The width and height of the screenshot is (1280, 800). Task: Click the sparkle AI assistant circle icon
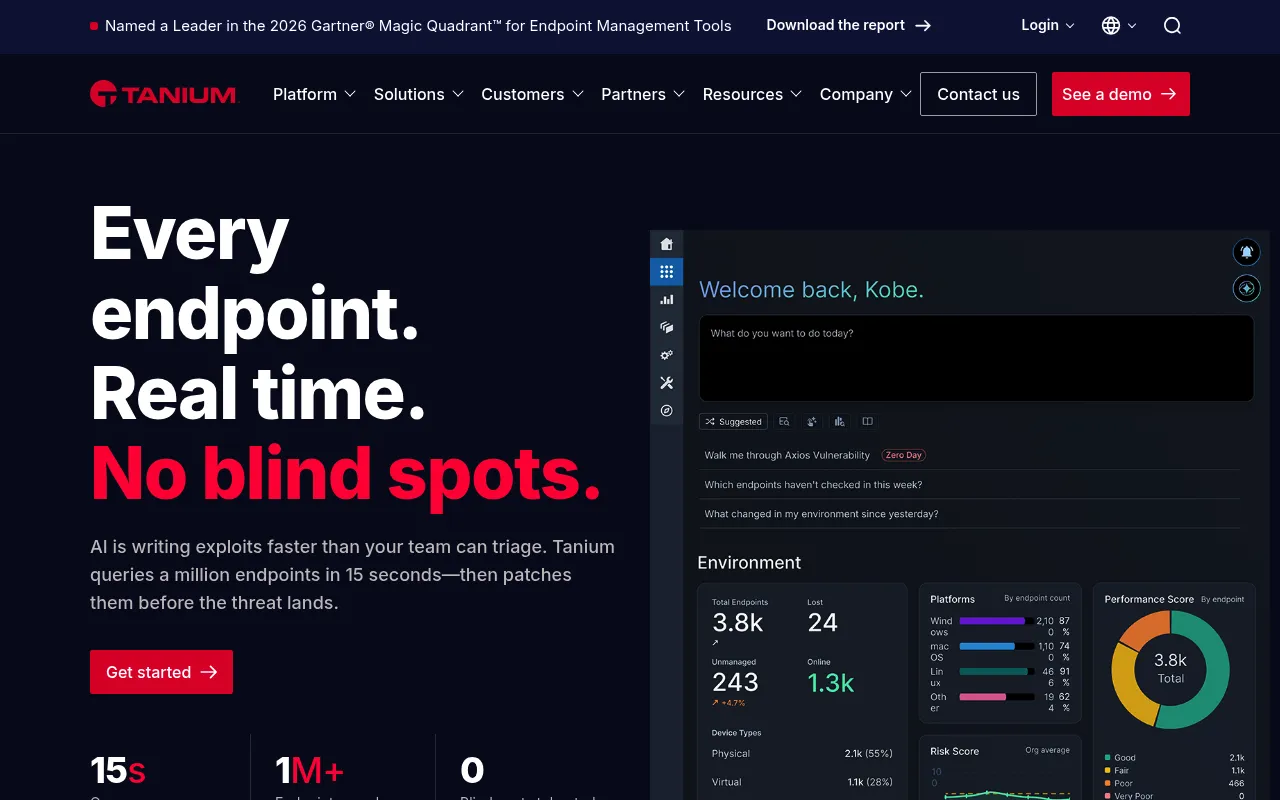(1247, 289)
